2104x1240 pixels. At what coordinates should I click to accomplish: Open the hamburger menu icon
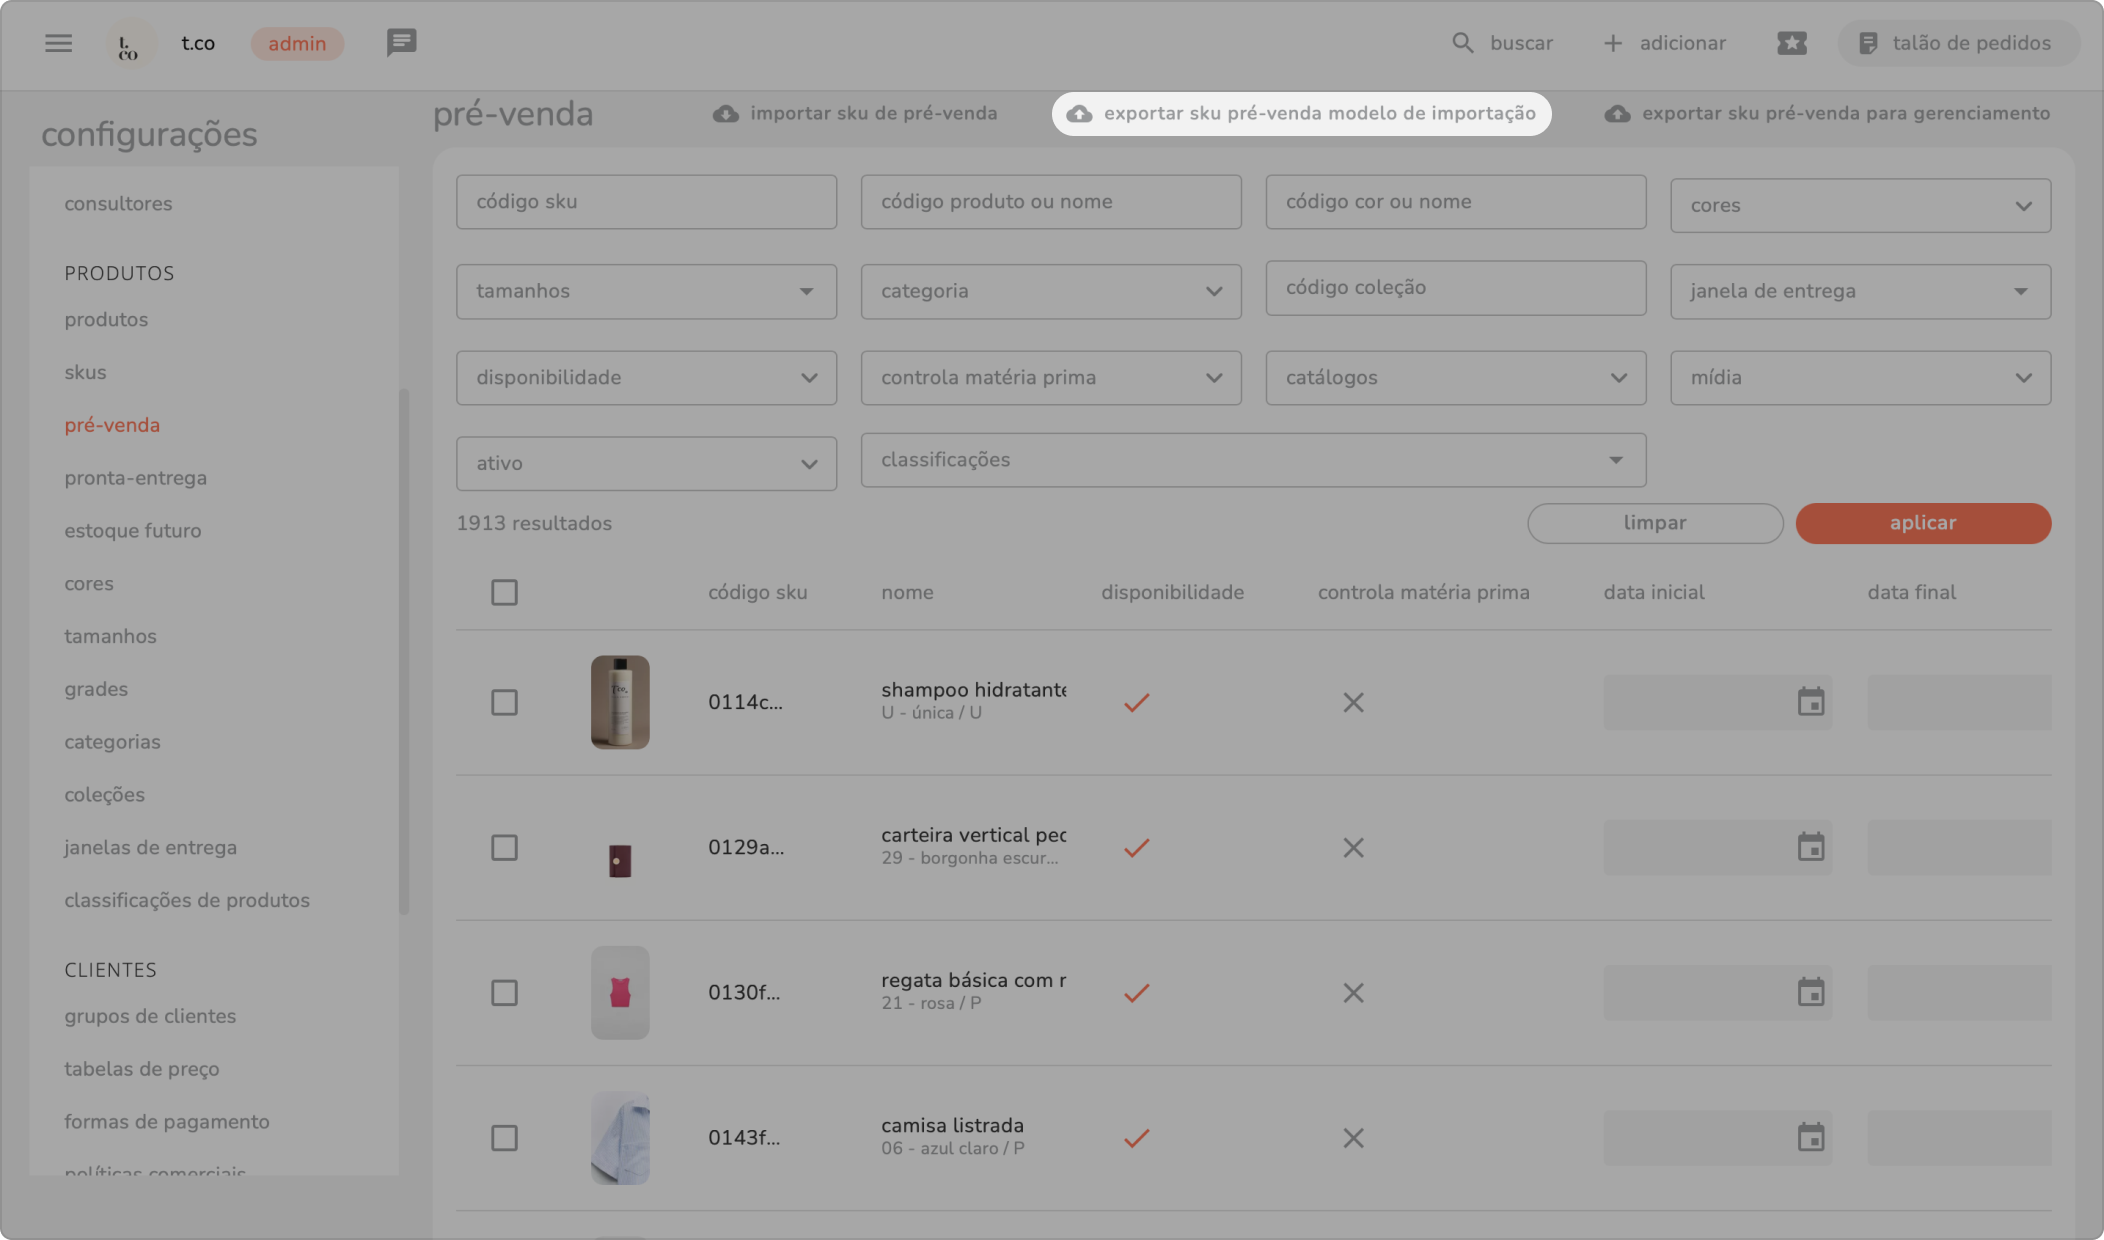point(58,43)
